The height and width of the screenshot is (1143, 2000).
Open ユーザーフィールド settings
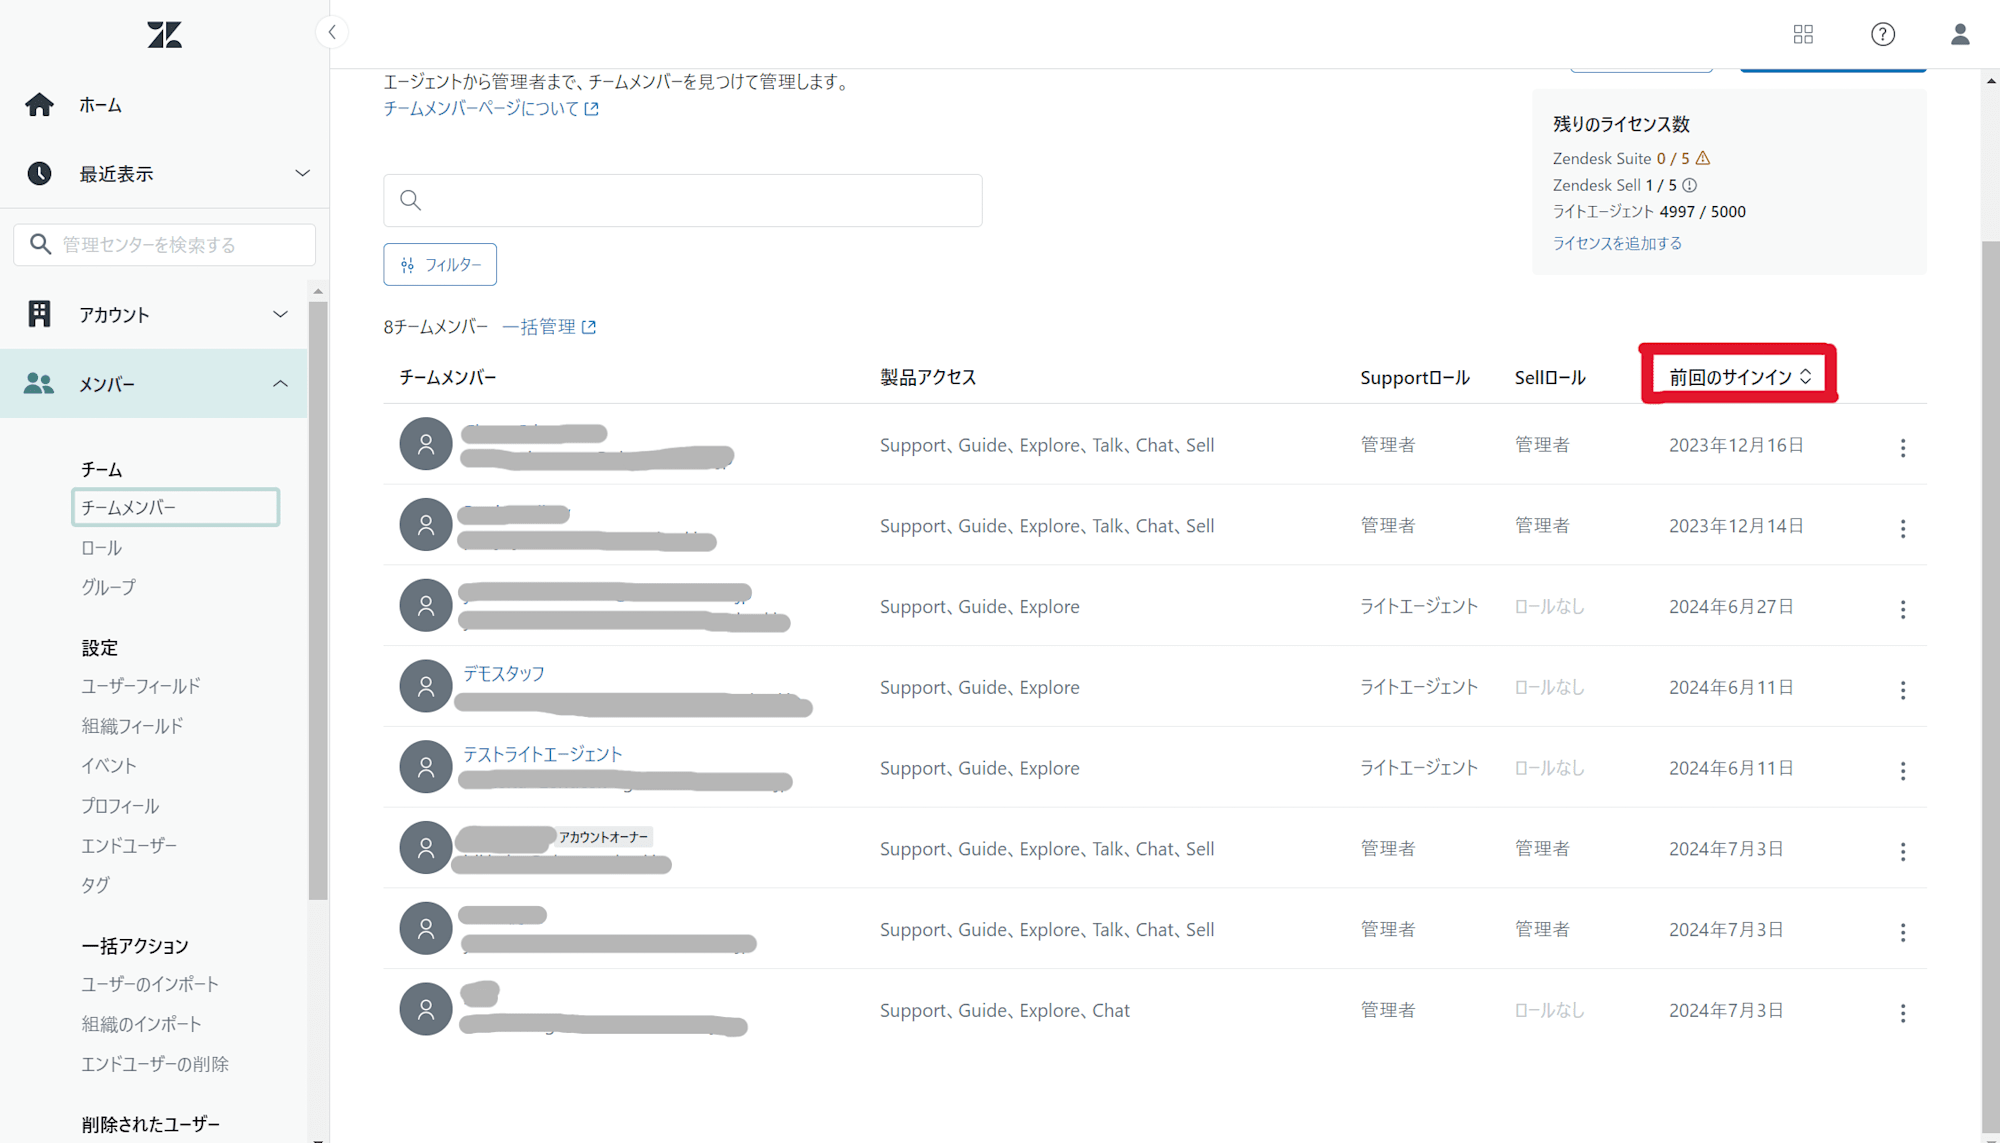pyautogui.click(x=141, y=686)
